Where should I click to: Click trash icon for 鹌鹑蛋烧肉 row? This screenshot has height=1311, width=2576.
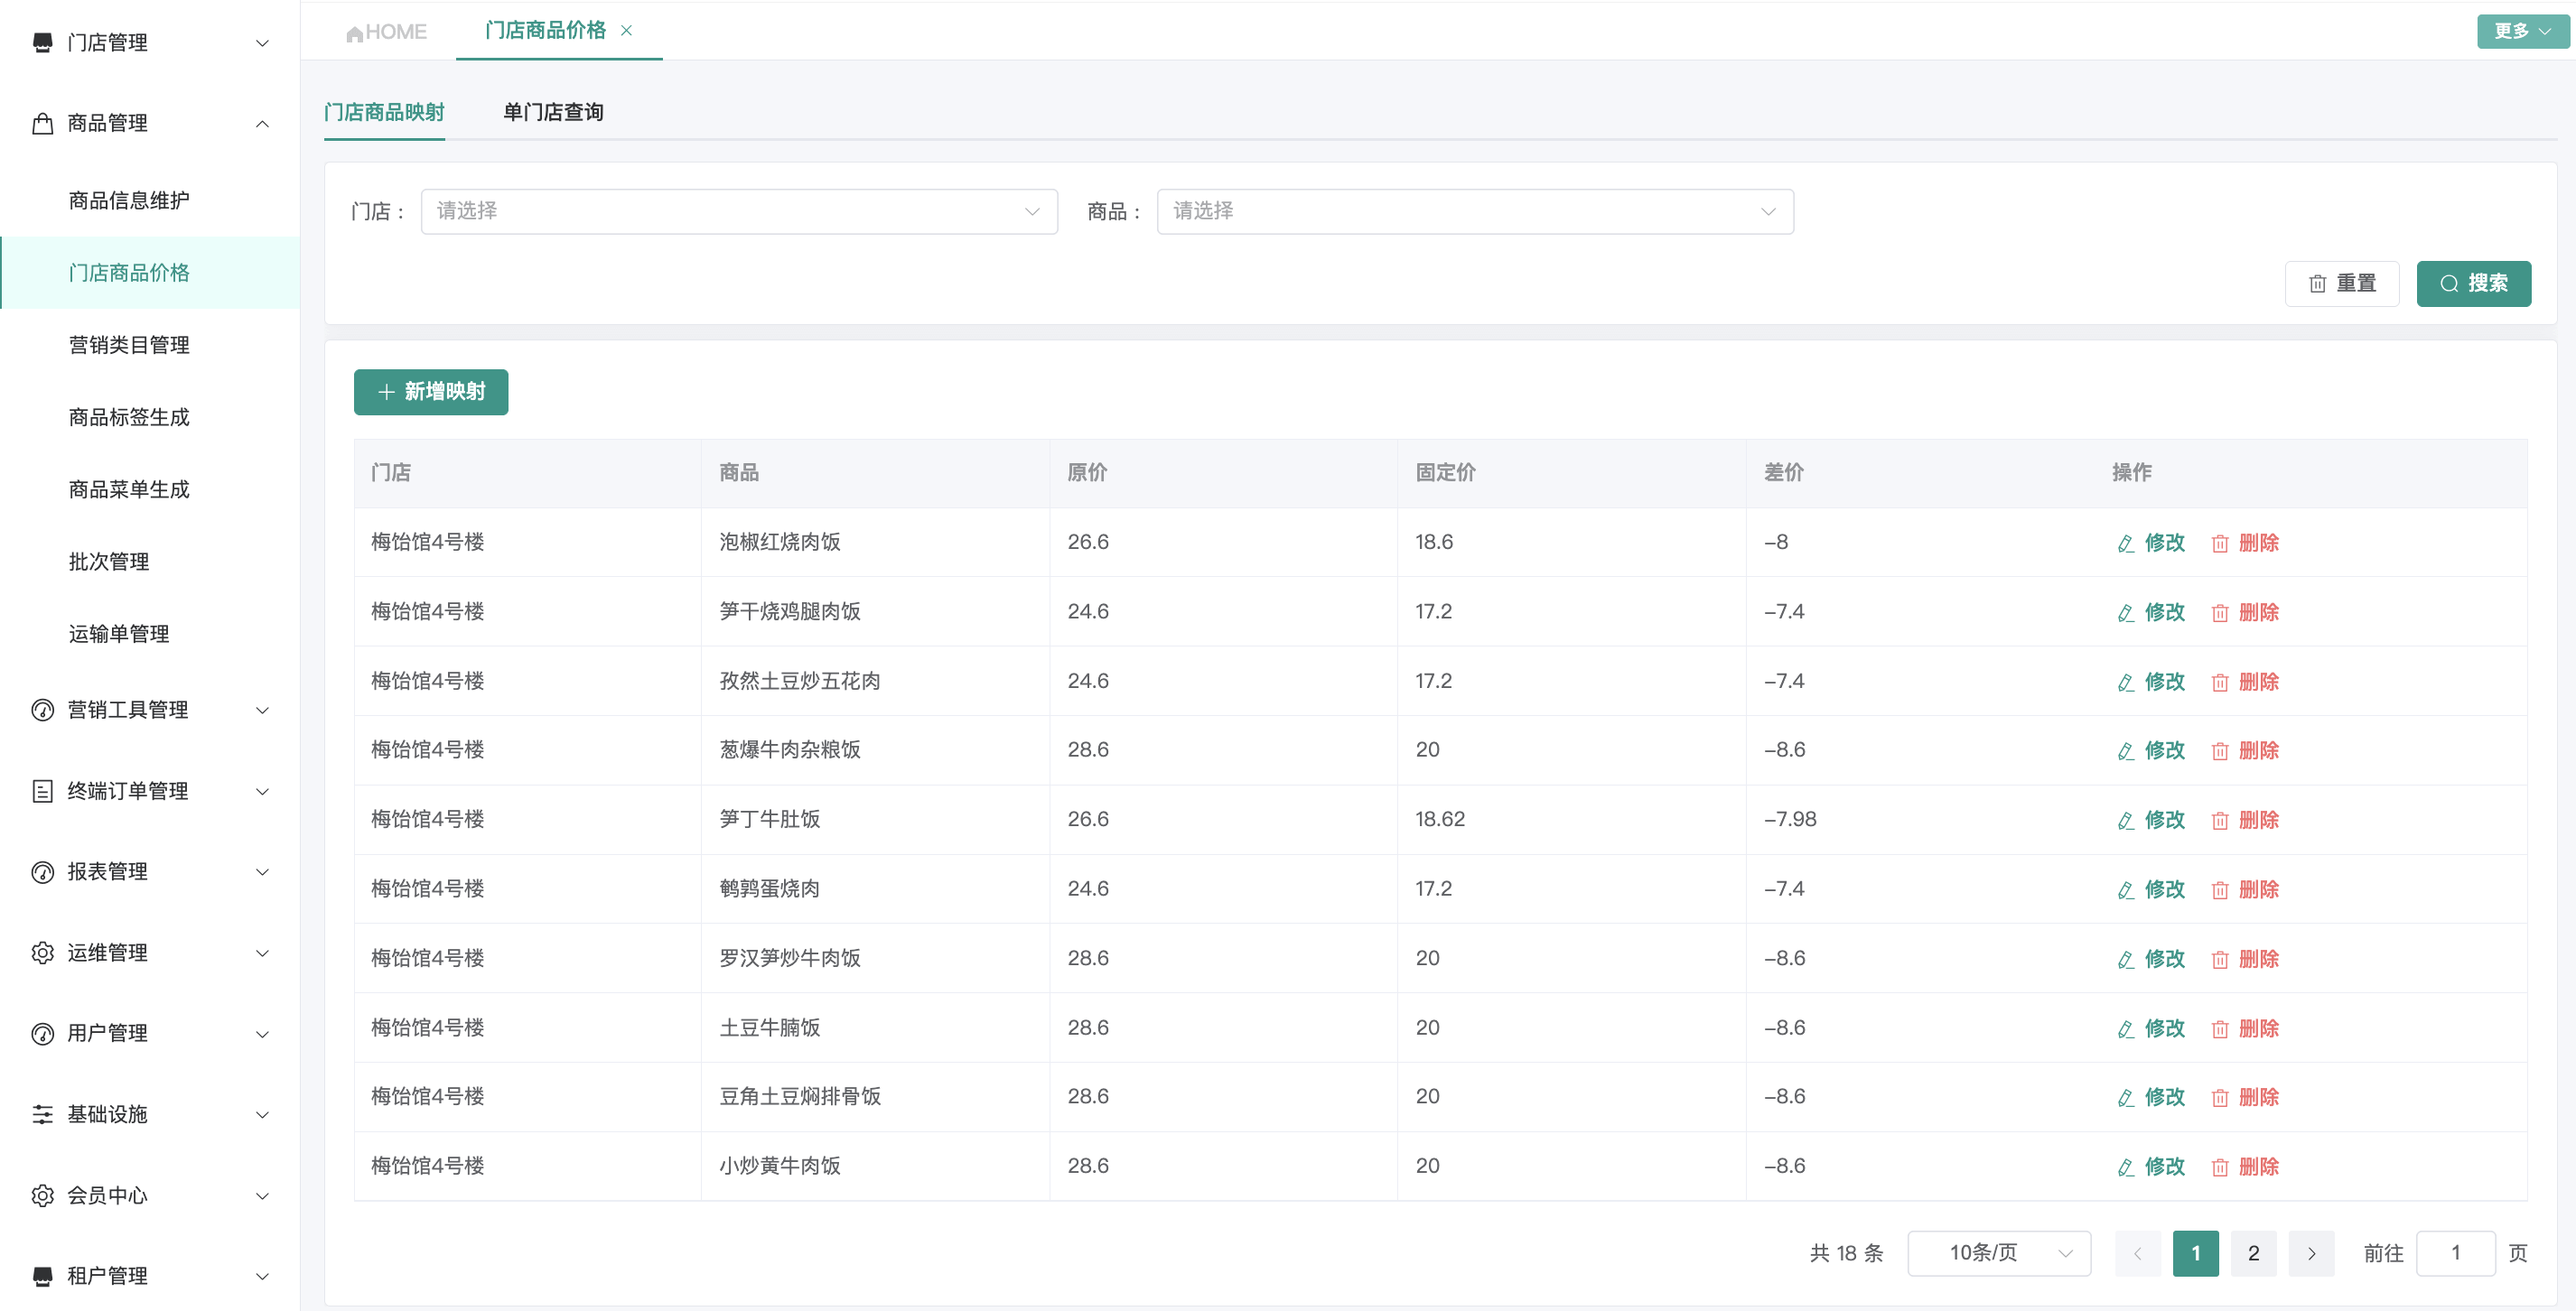point(2220,889)
